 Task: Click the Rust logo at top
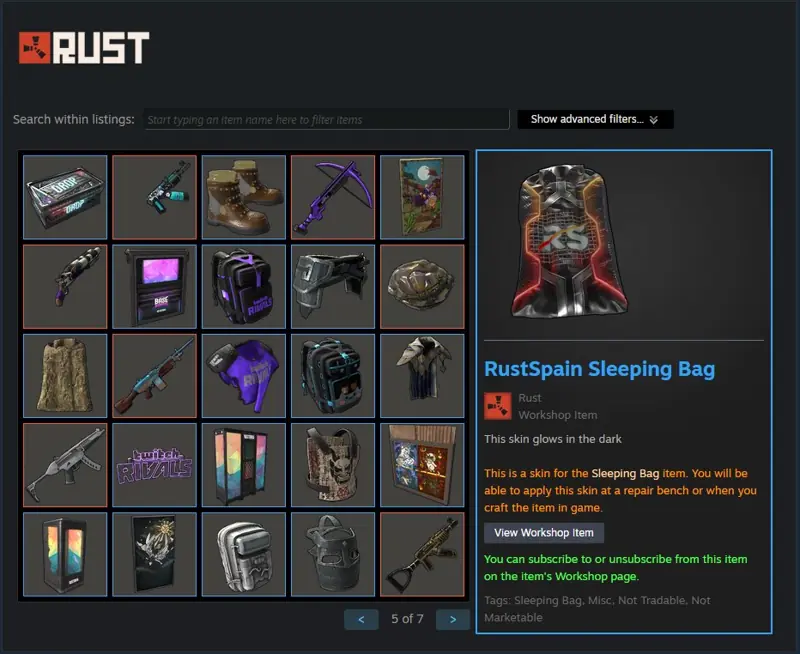click(84, 47)
